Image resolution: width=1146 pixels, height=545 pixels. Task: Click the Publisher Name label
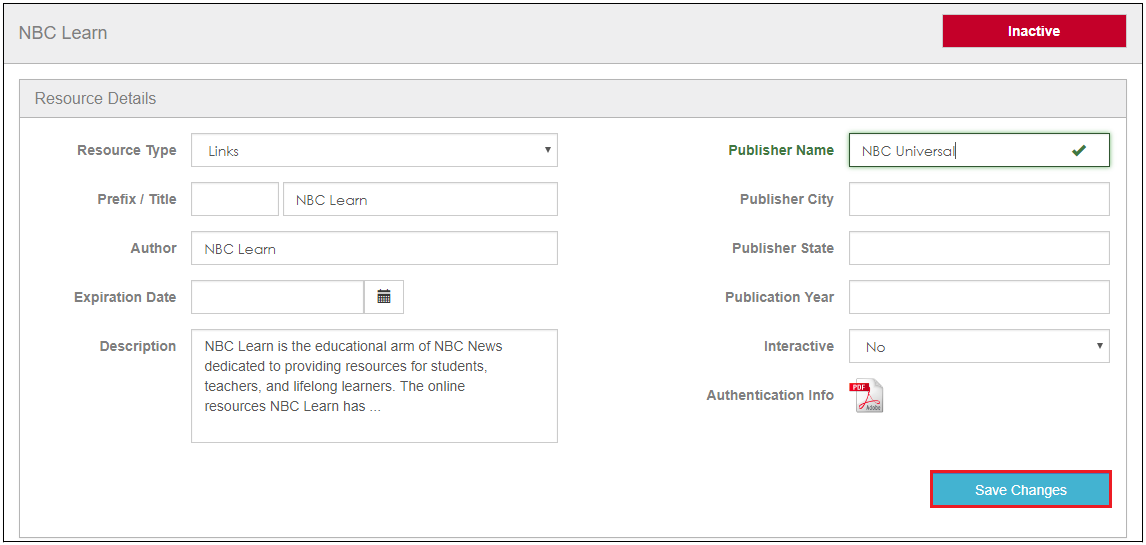pyautogui.click(x=781, y=150)
